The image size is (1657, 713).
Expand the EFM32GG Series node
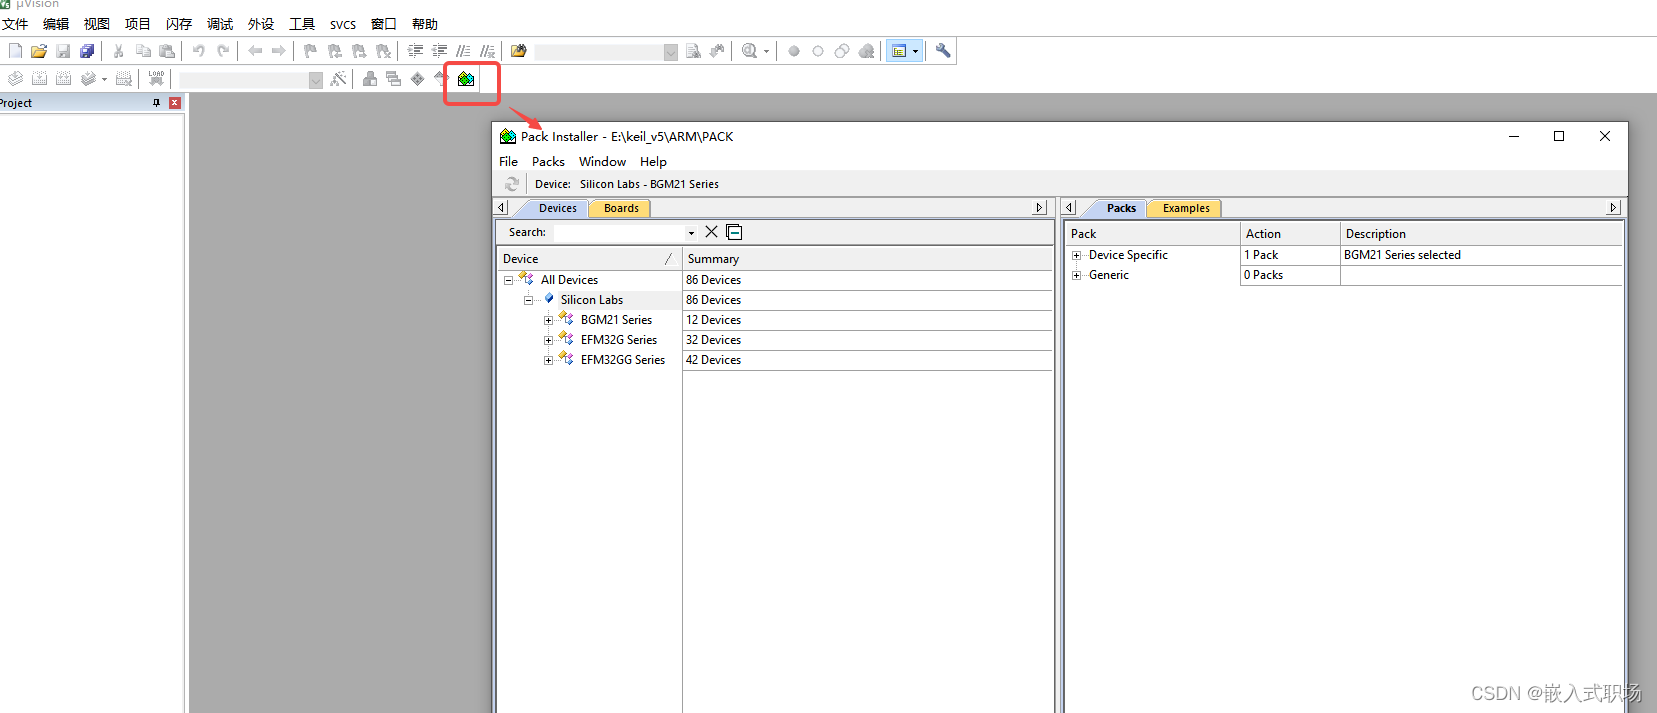click(x=548, y=360)
